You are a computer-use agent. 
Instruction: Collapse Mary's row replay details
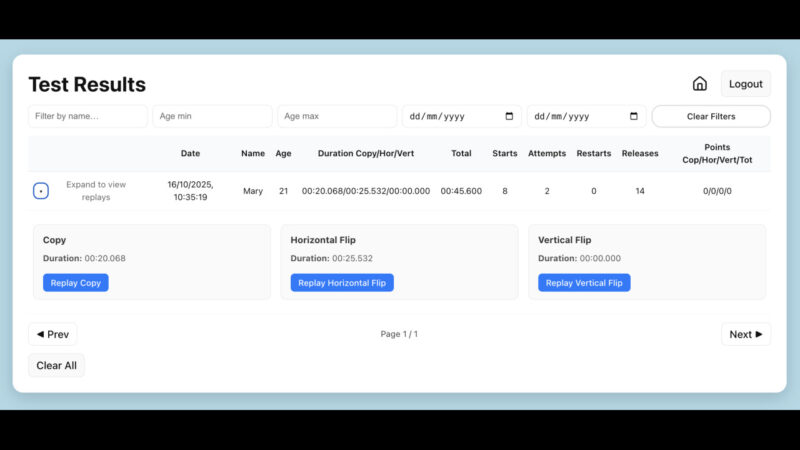tap(41, 191)
